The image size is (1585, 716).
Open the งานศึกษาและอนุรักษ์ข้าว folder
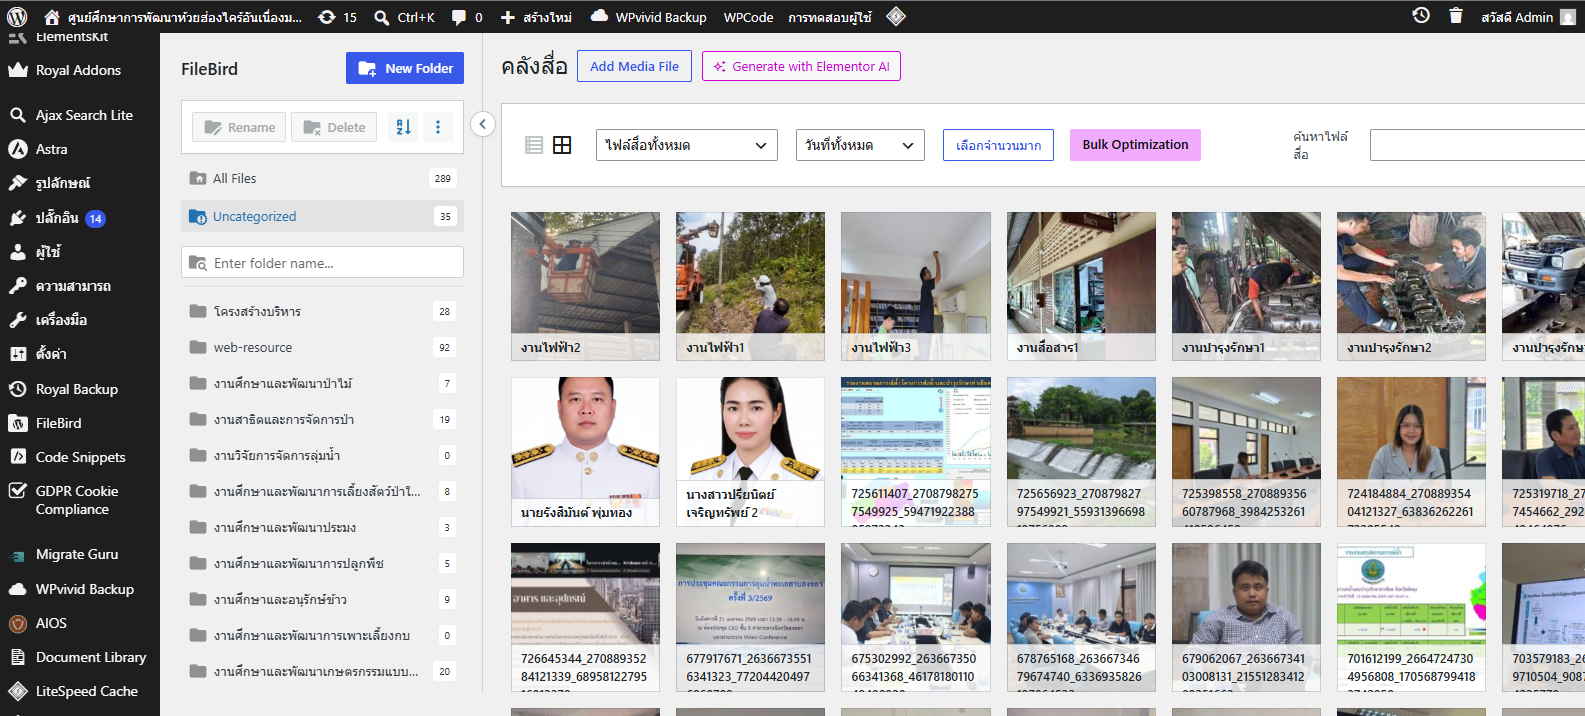(322, 599)
